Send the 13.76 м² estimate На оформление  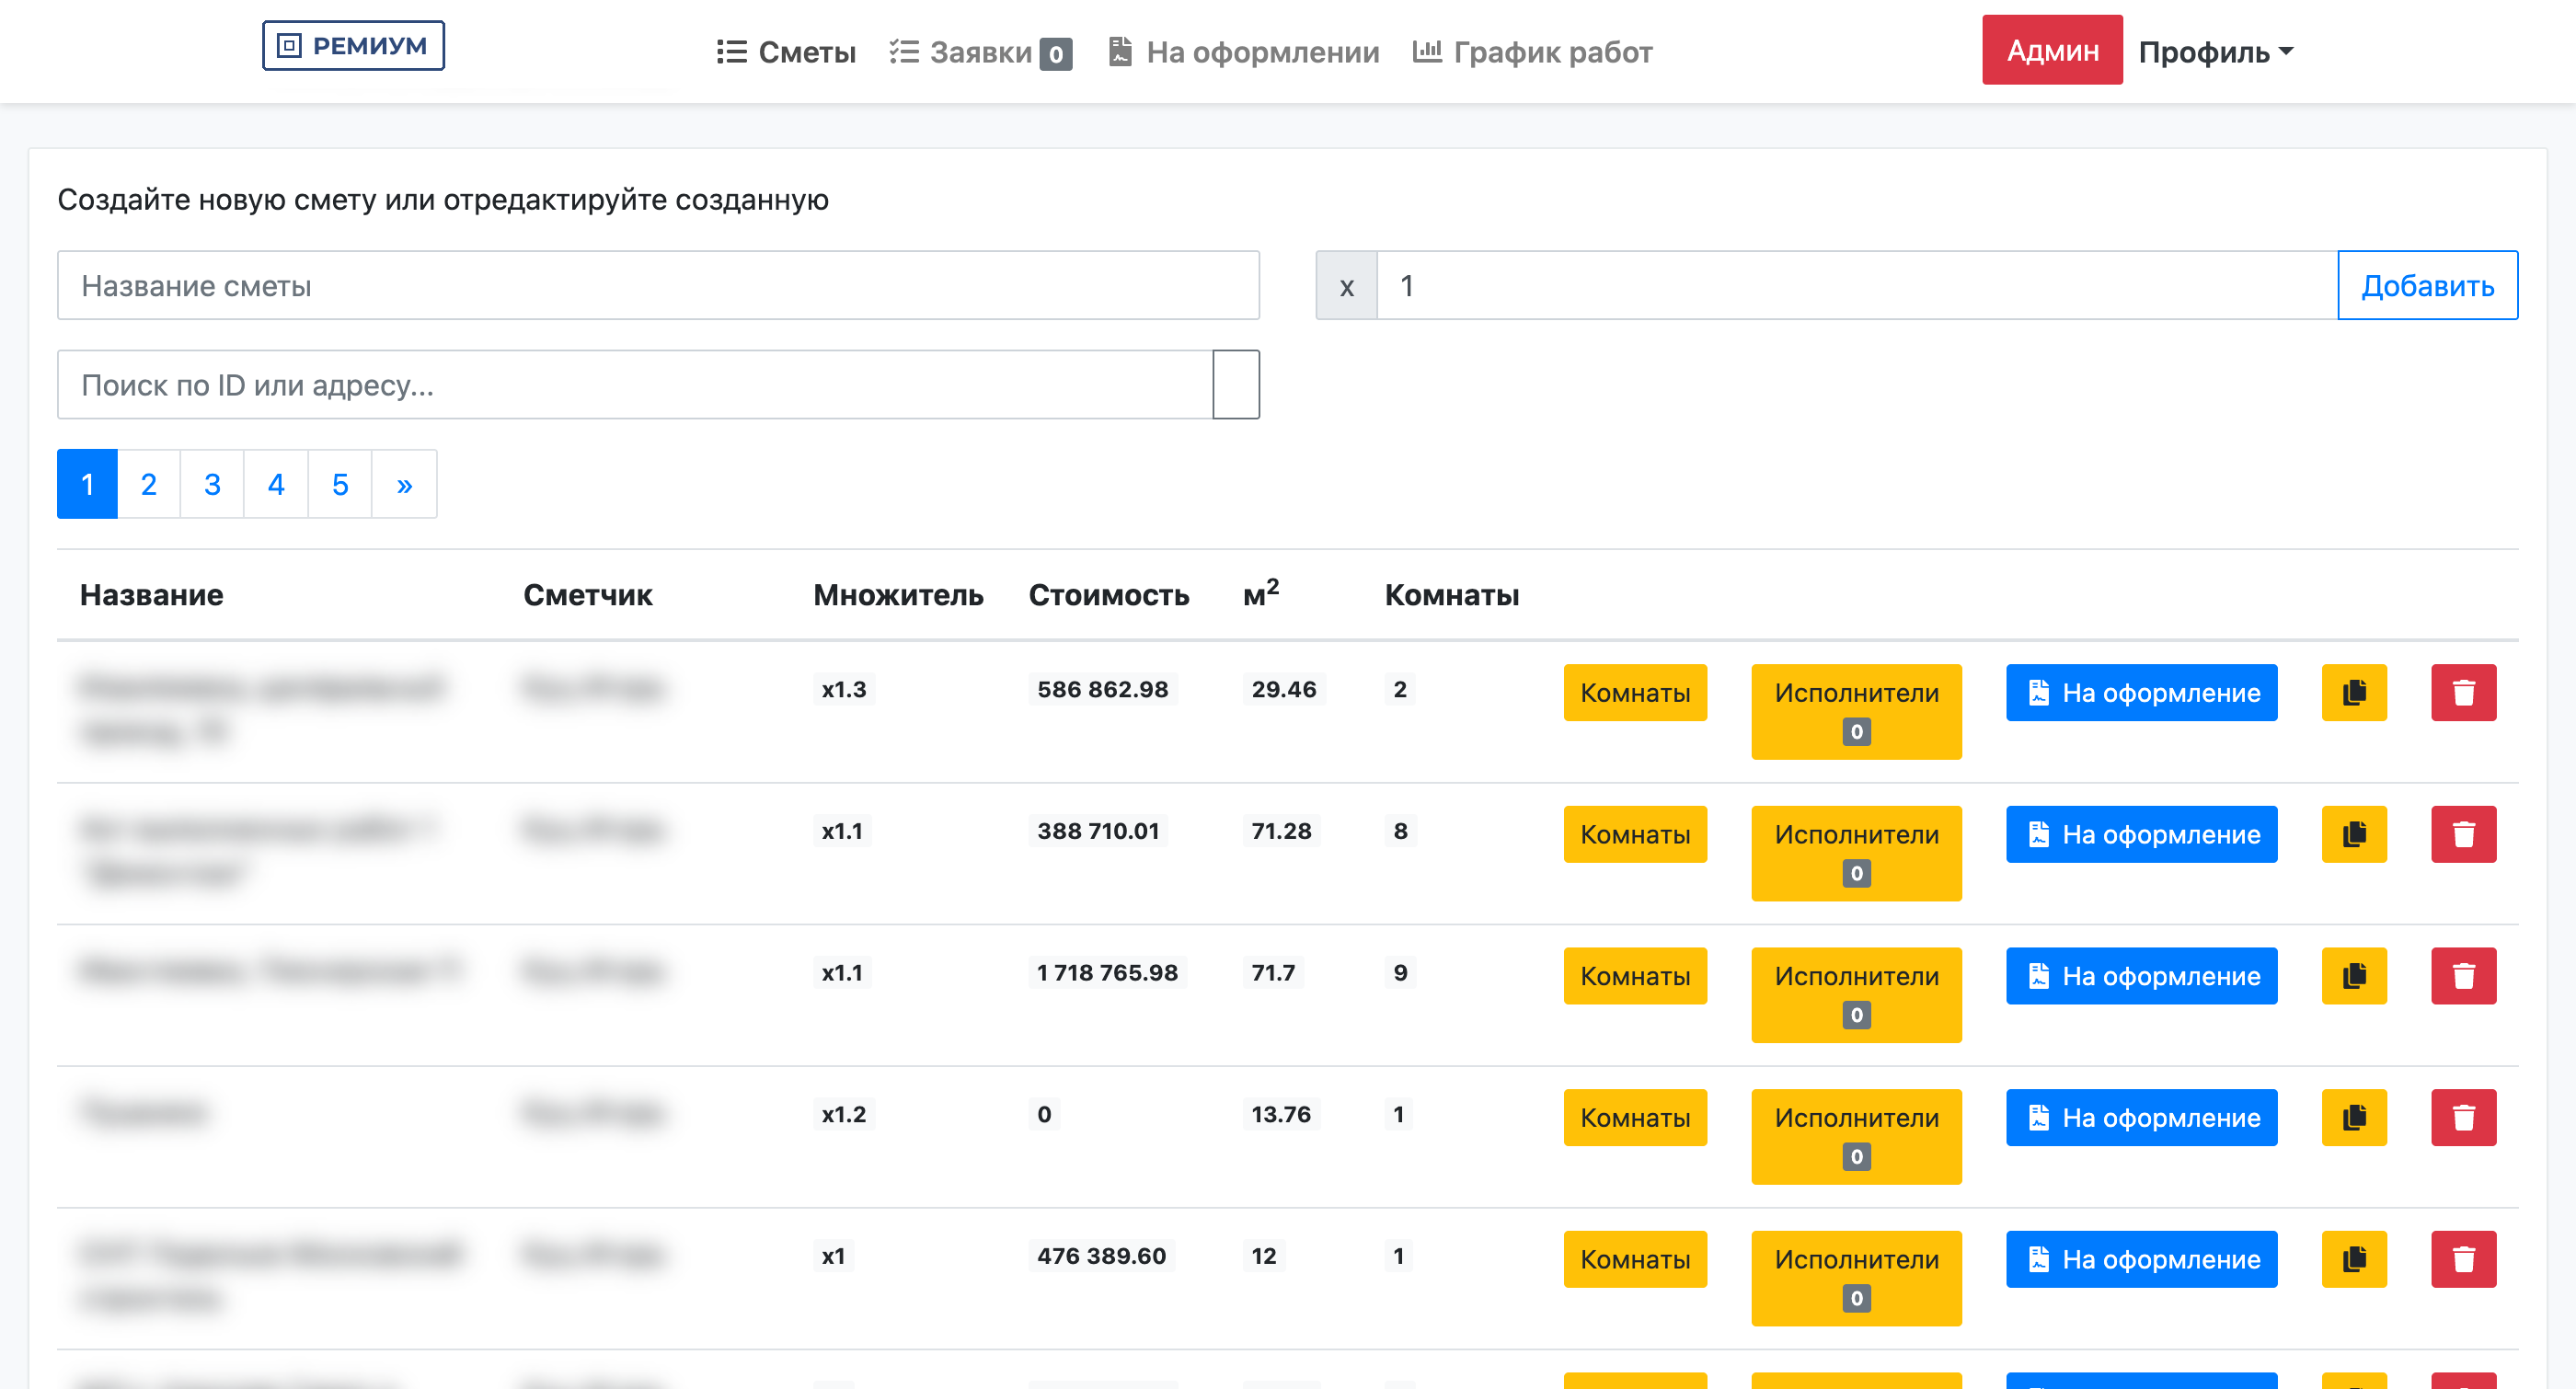(2141, 1117)
